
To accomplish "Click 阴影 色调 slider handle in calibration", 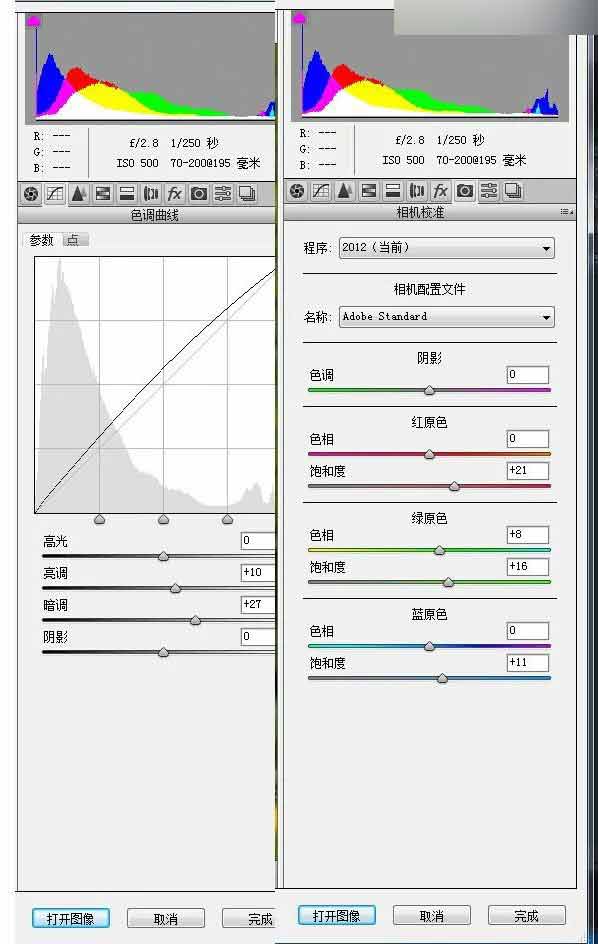I will click(429, 390).
